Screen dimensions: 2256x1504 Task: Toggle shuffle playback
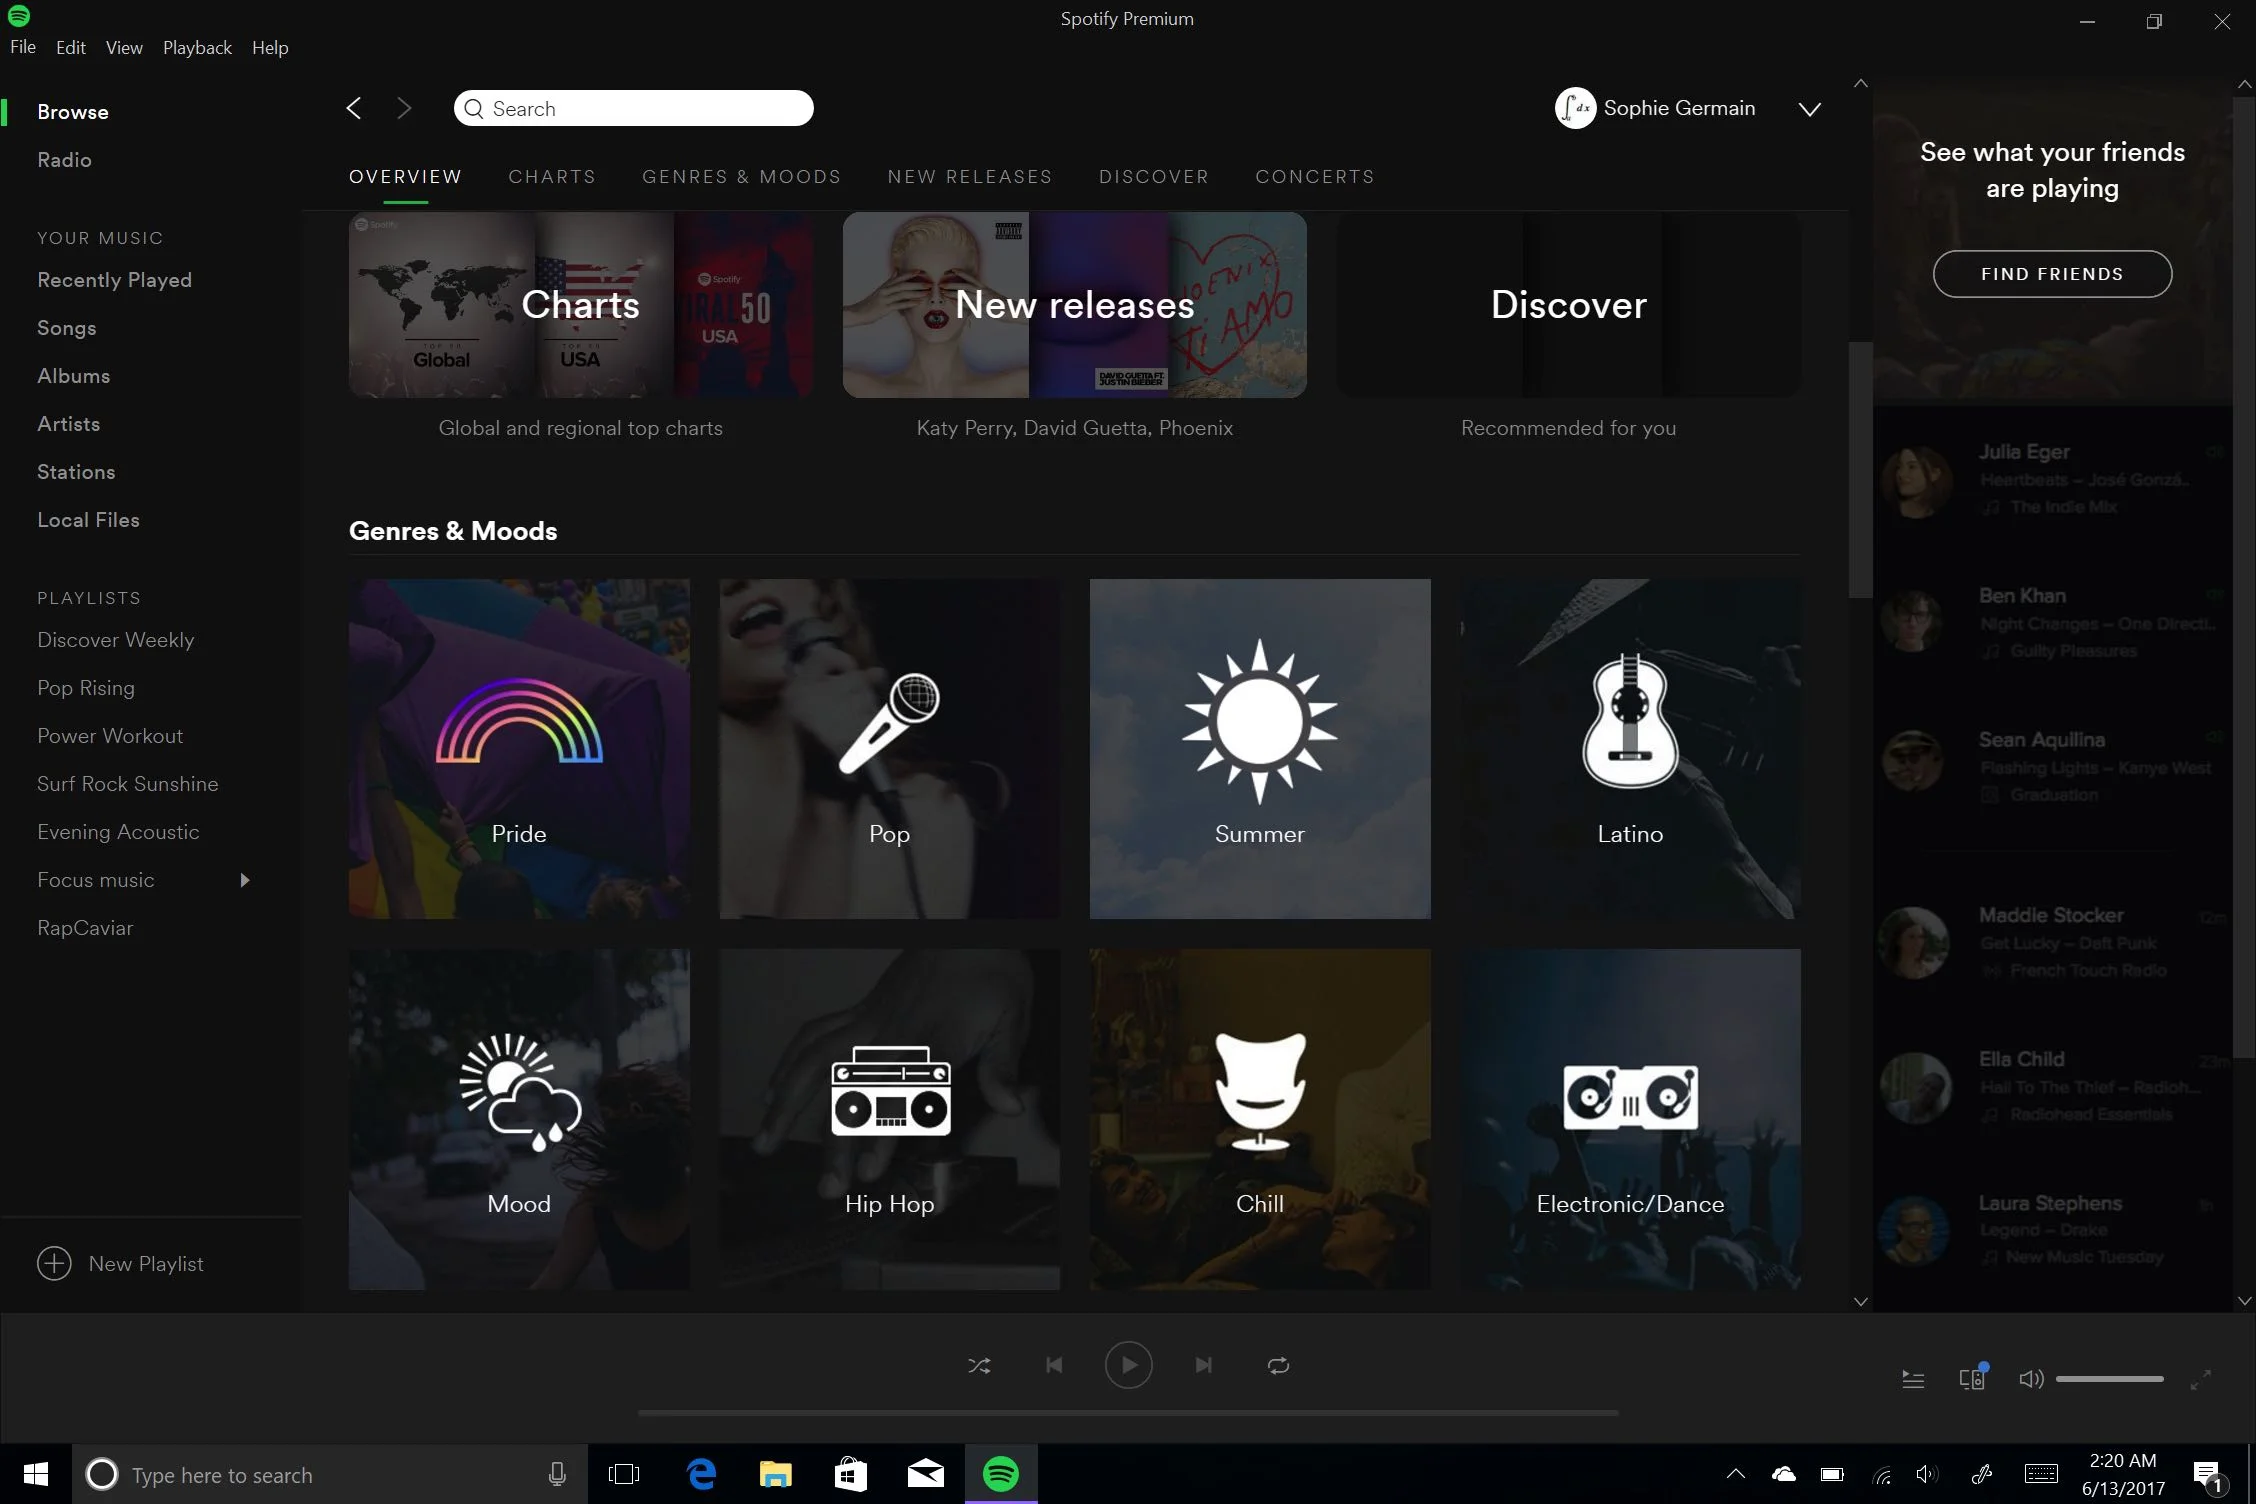pyautogui.click(x=979, y=1366)
